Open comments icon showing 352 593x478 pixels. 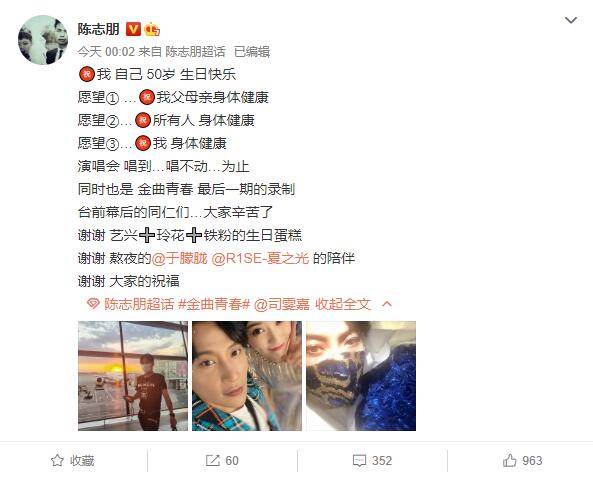point(359,460)
